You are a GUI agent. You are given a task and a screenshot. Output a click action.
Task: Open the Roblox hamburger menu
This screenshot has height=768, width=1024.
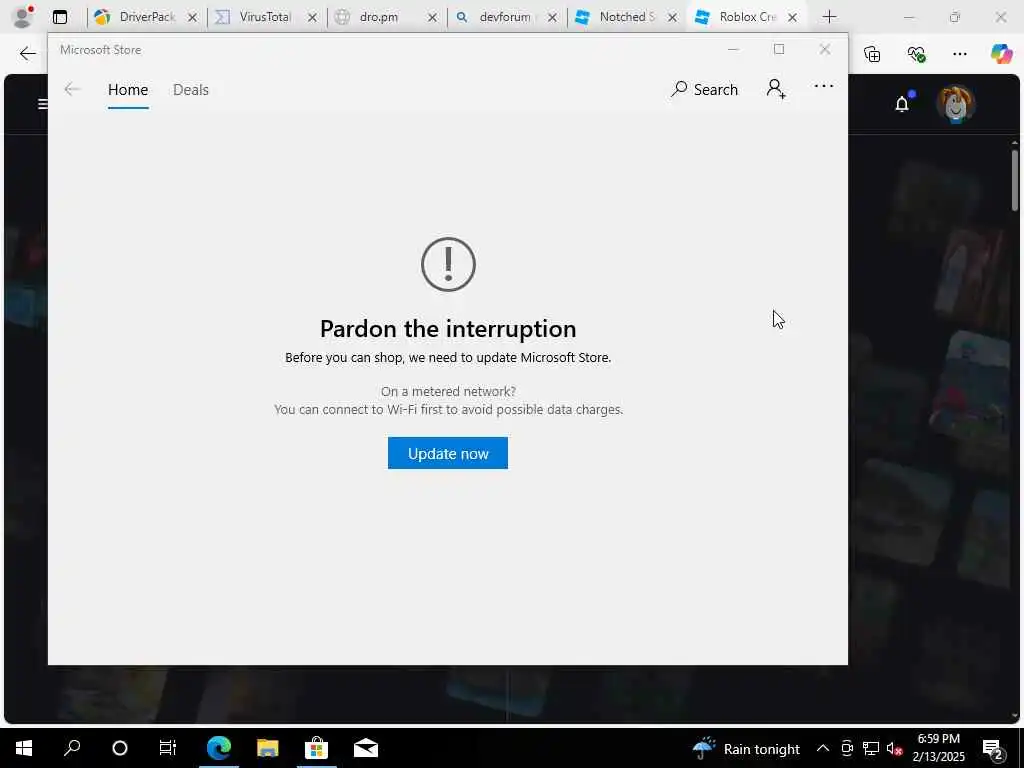click(42, 104)
